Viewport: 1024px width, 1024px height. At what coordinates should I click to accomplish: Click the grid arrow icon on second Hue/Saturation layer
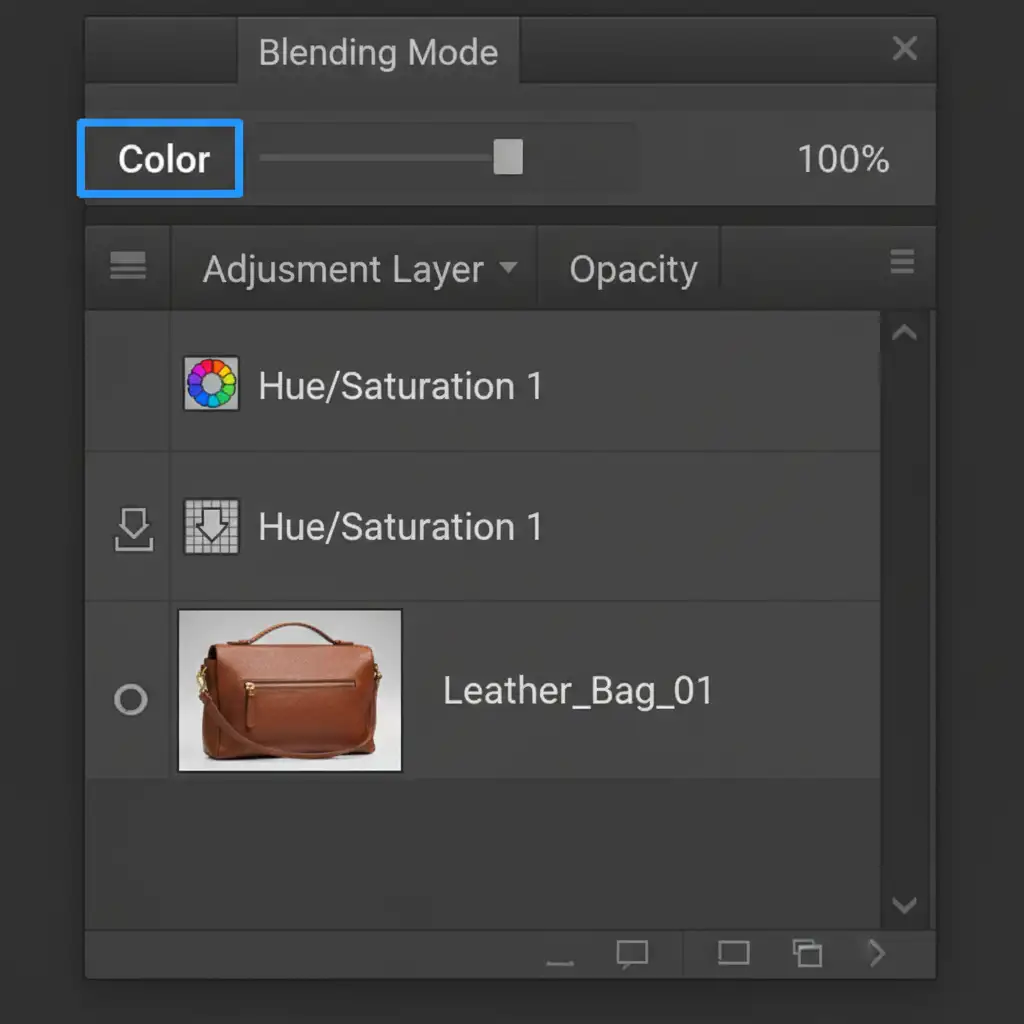pos(211,526)
